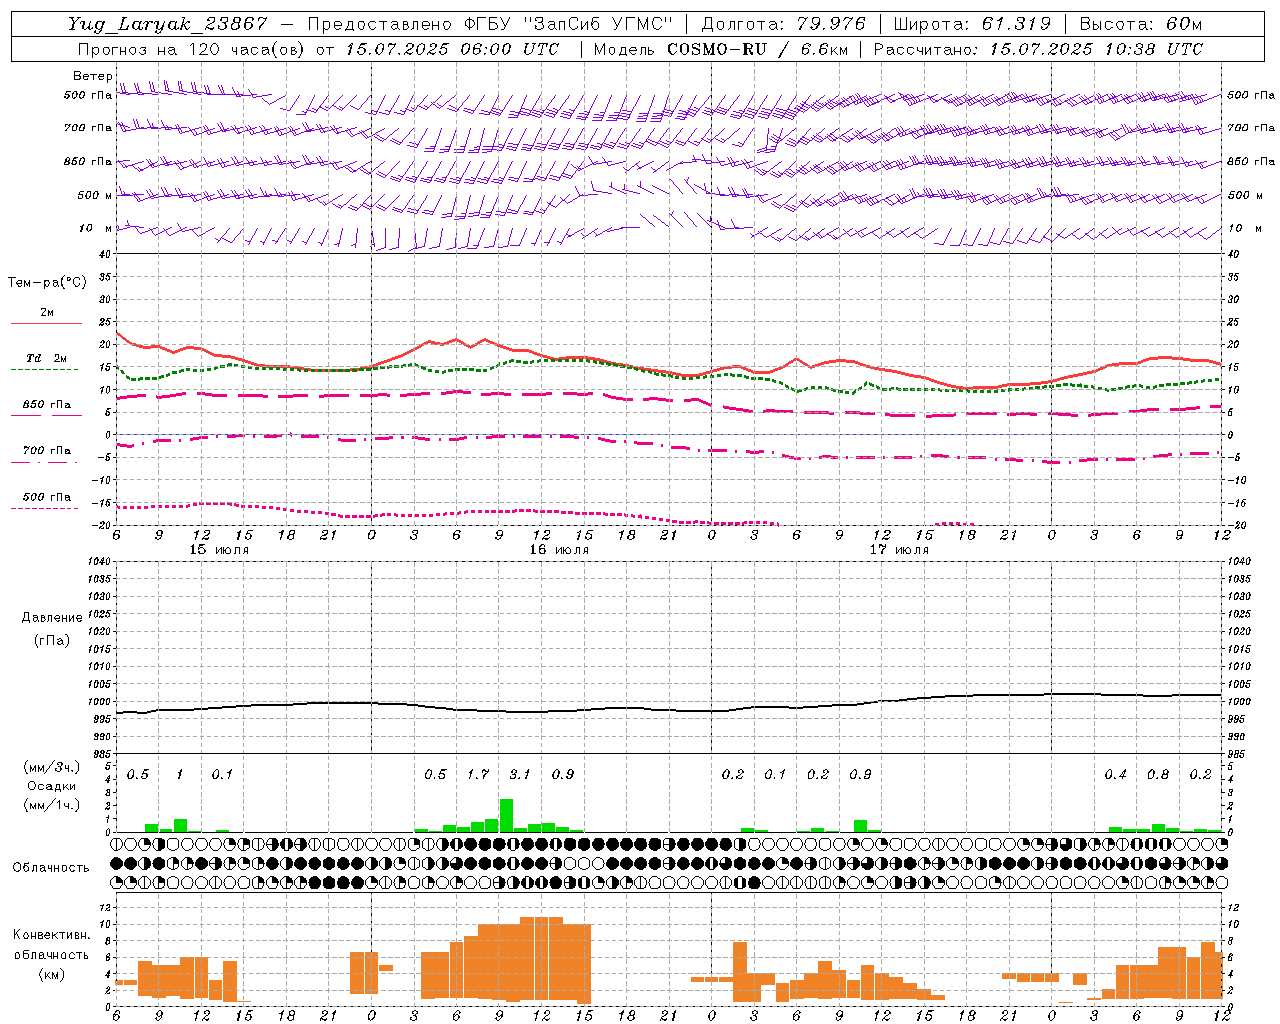Image resolution: width=1280 pixels, height=1024 pixels.
Task: Click the tallest green precipitation bar
Action: pos(506,815)
